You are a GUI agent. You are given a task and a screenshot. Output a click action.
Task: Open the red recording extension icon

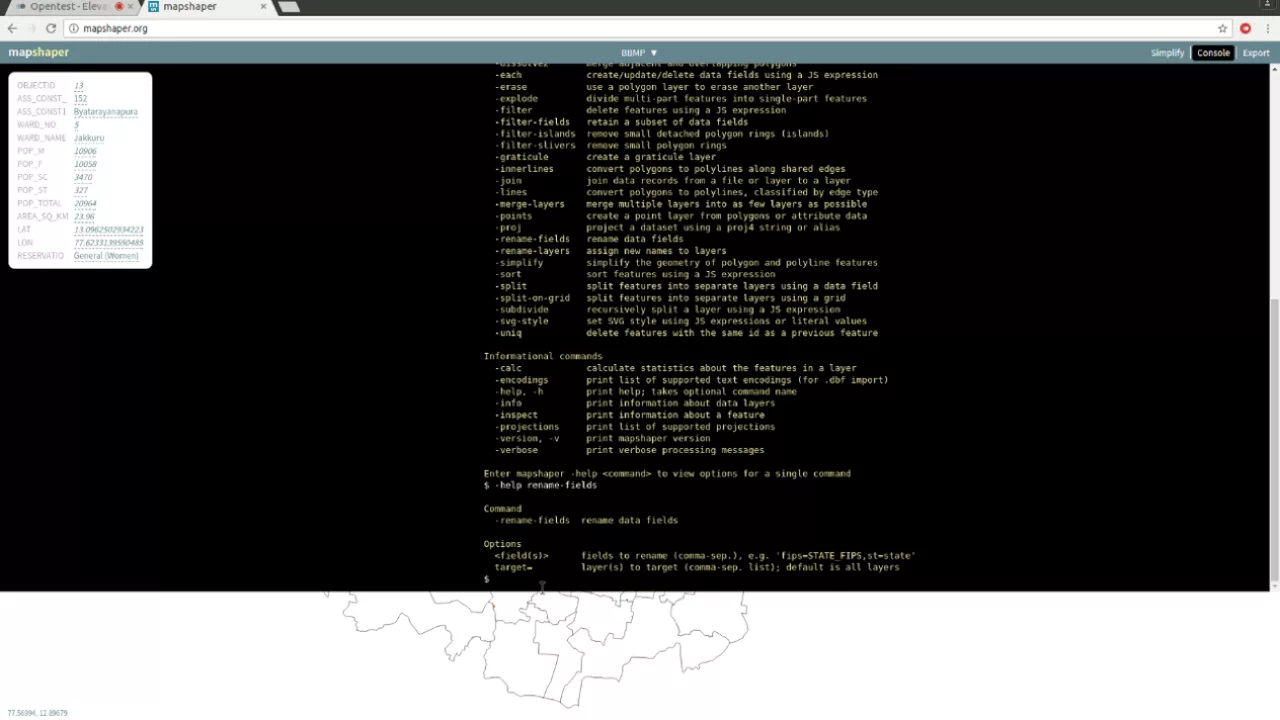pos(1245,28)
